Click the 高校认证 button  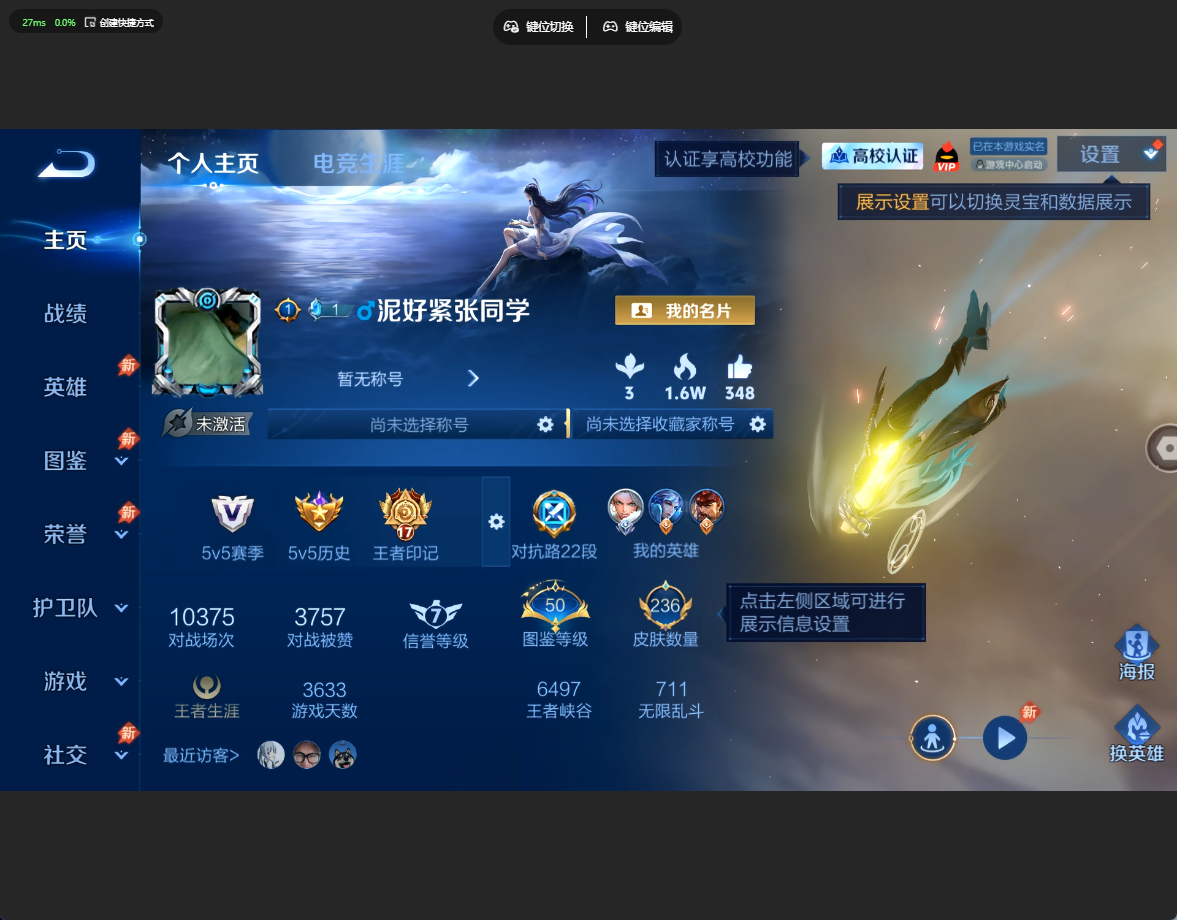point(872,156)
